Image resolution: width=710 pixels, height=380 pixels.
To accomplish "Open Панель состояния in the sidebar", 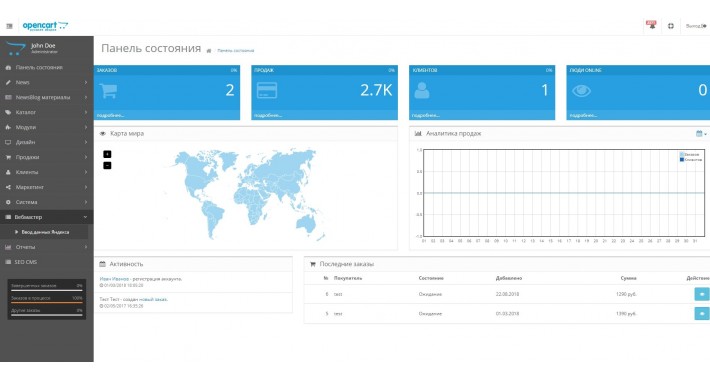I will 47,67.
